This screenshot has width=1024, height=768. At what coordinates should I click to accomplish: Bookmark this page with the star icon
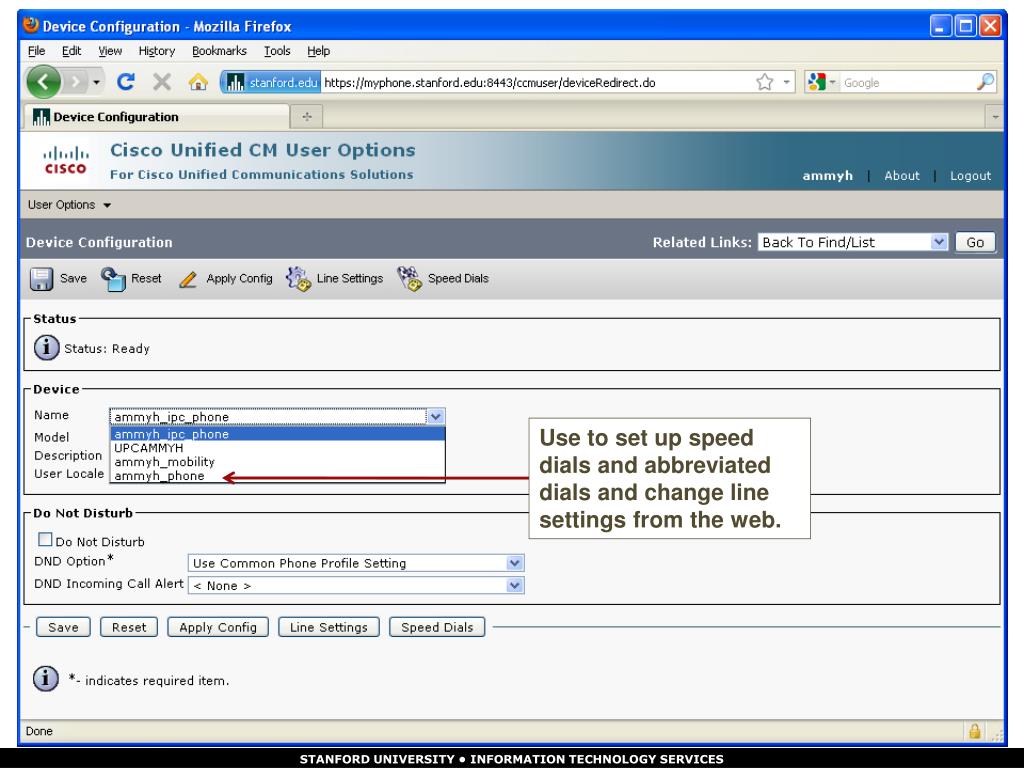pyautogui.click(x=765, y=82)
